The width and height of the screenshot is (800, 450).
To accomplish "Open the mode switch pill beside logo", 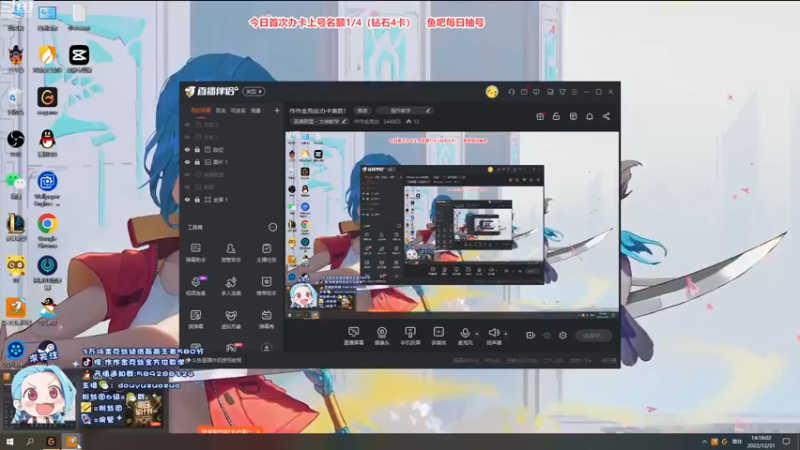I will click(x=254, y=91).
